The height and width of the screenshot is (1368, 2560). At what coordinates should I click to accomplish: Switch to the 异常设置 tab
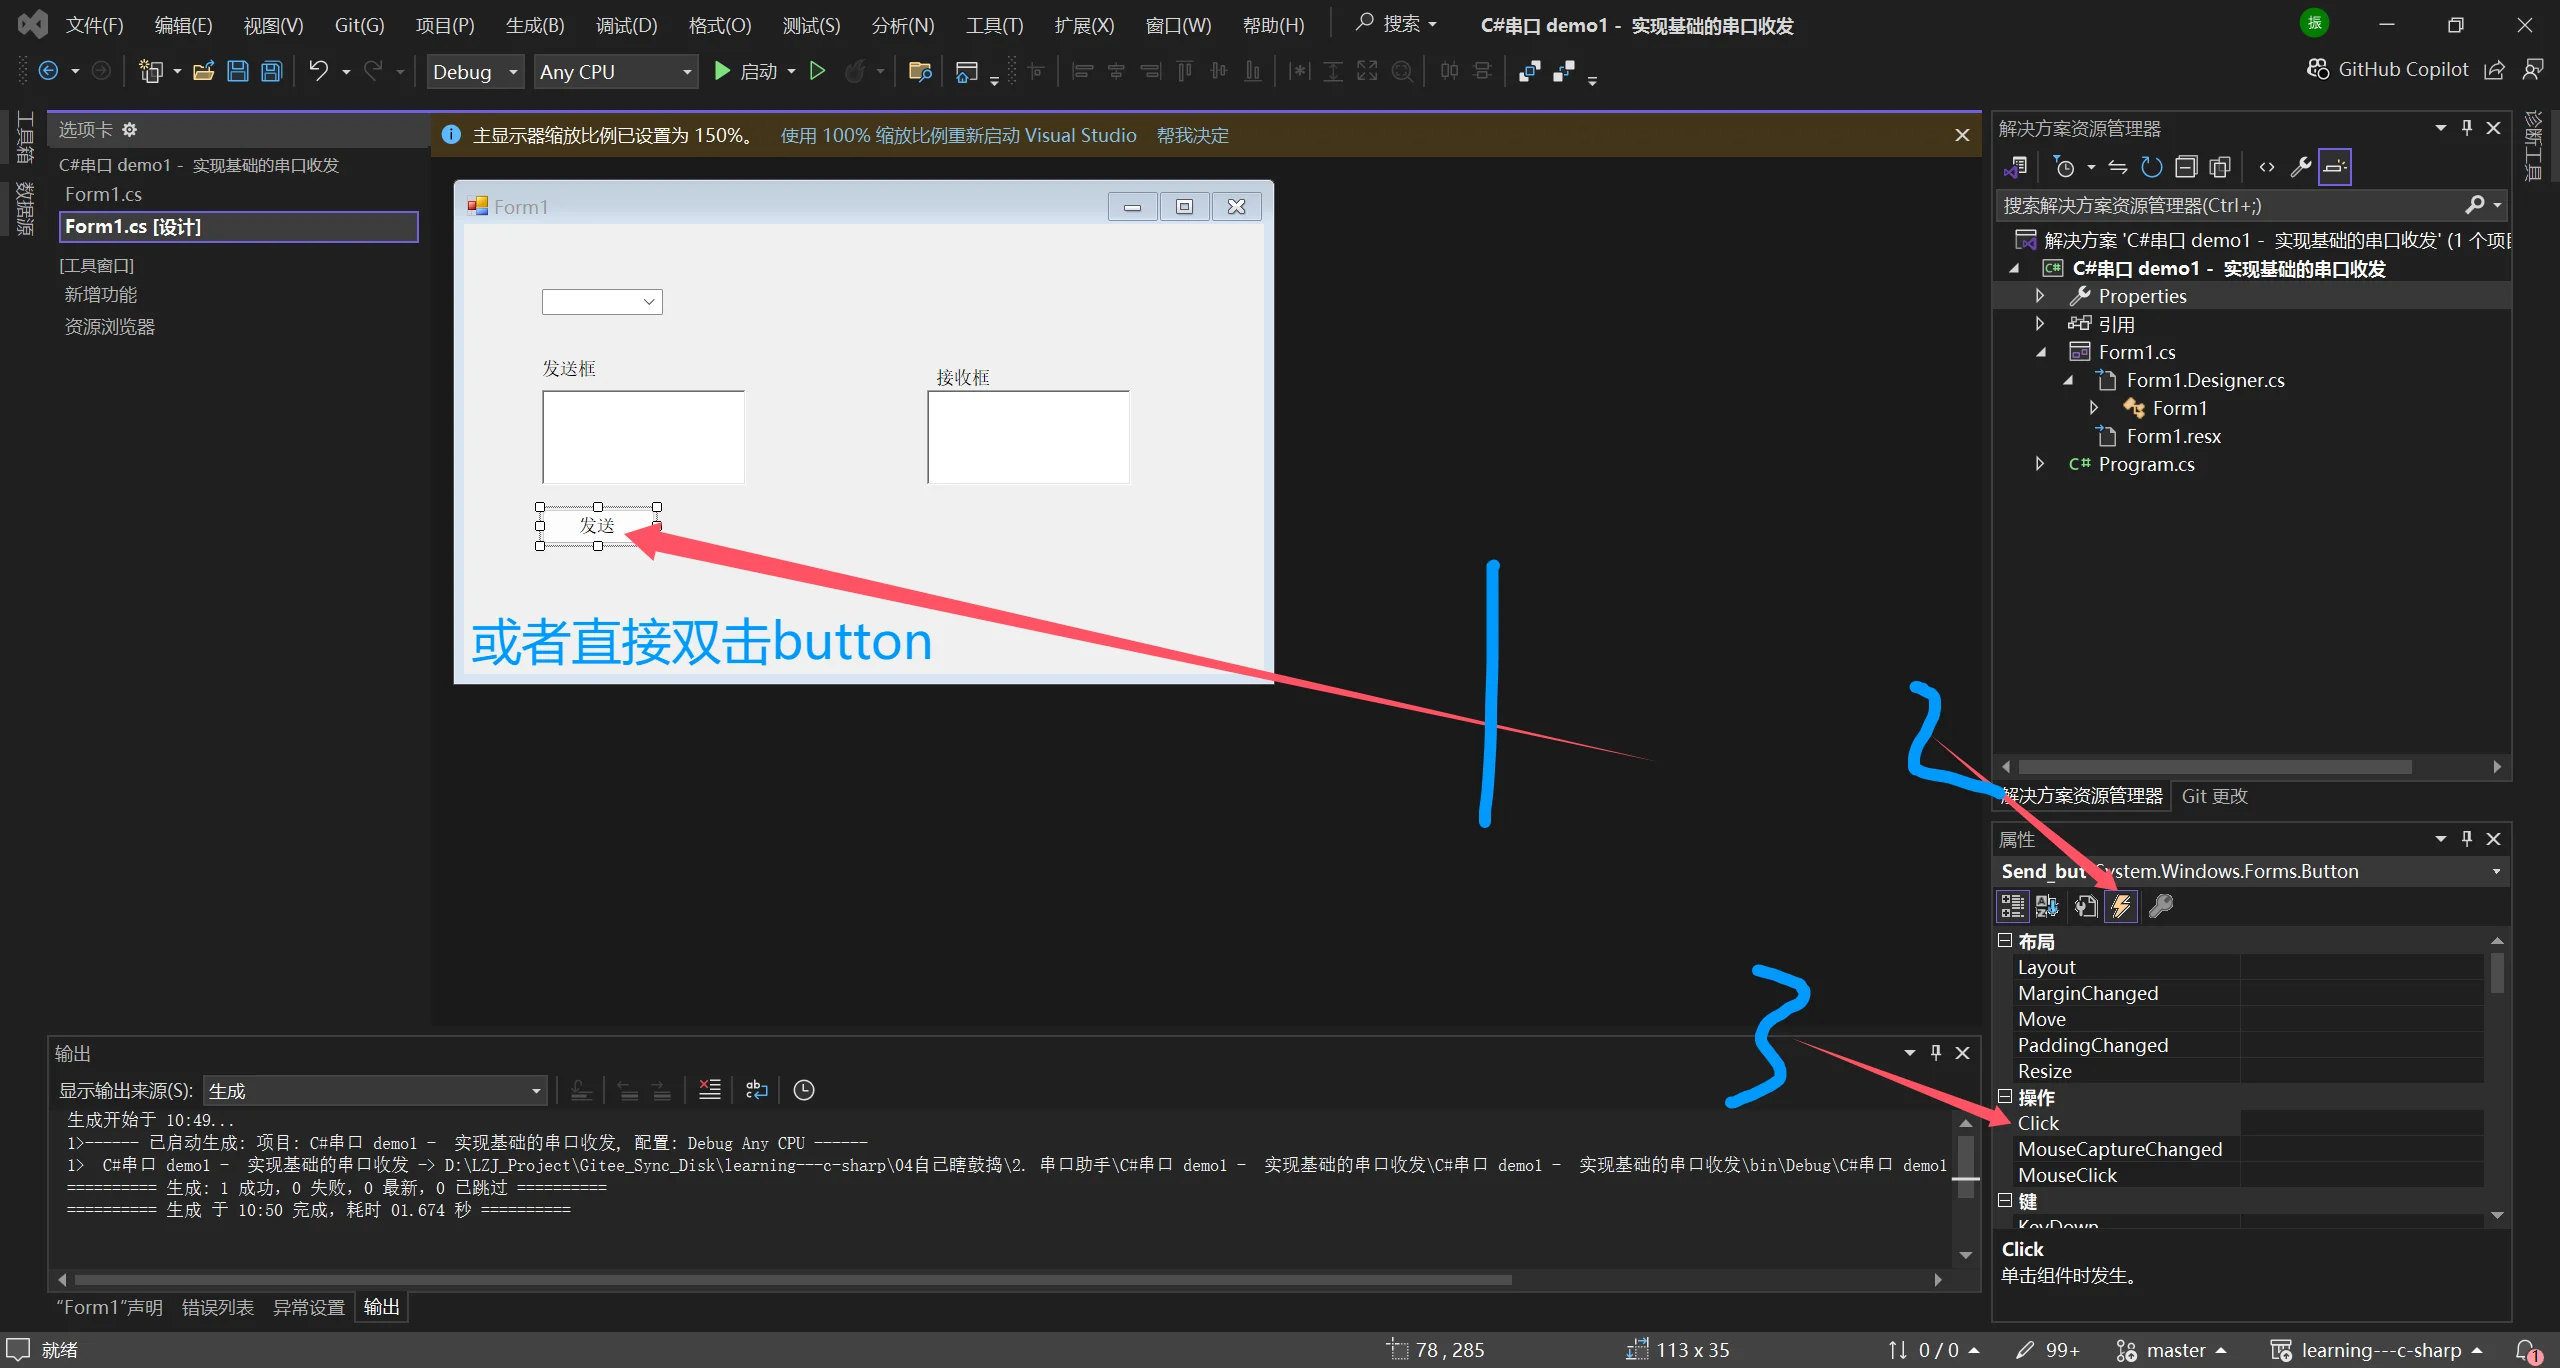[308, 1308]
